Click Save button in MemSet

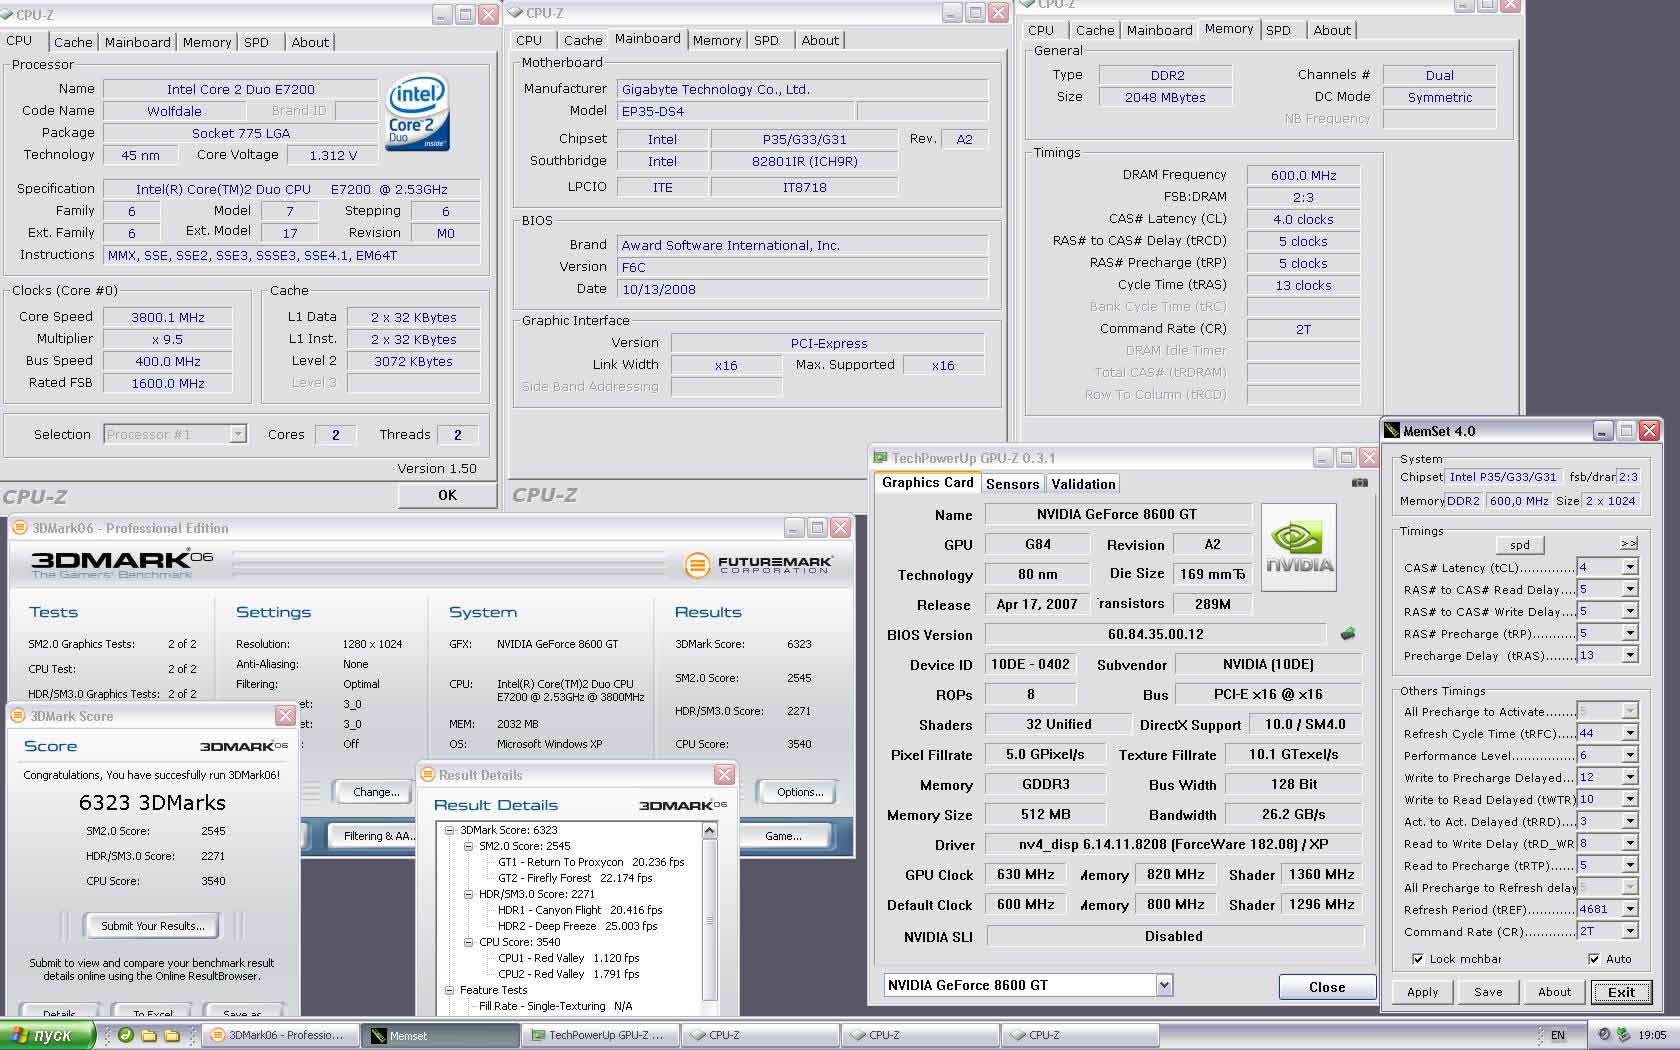pos(1488,992)
